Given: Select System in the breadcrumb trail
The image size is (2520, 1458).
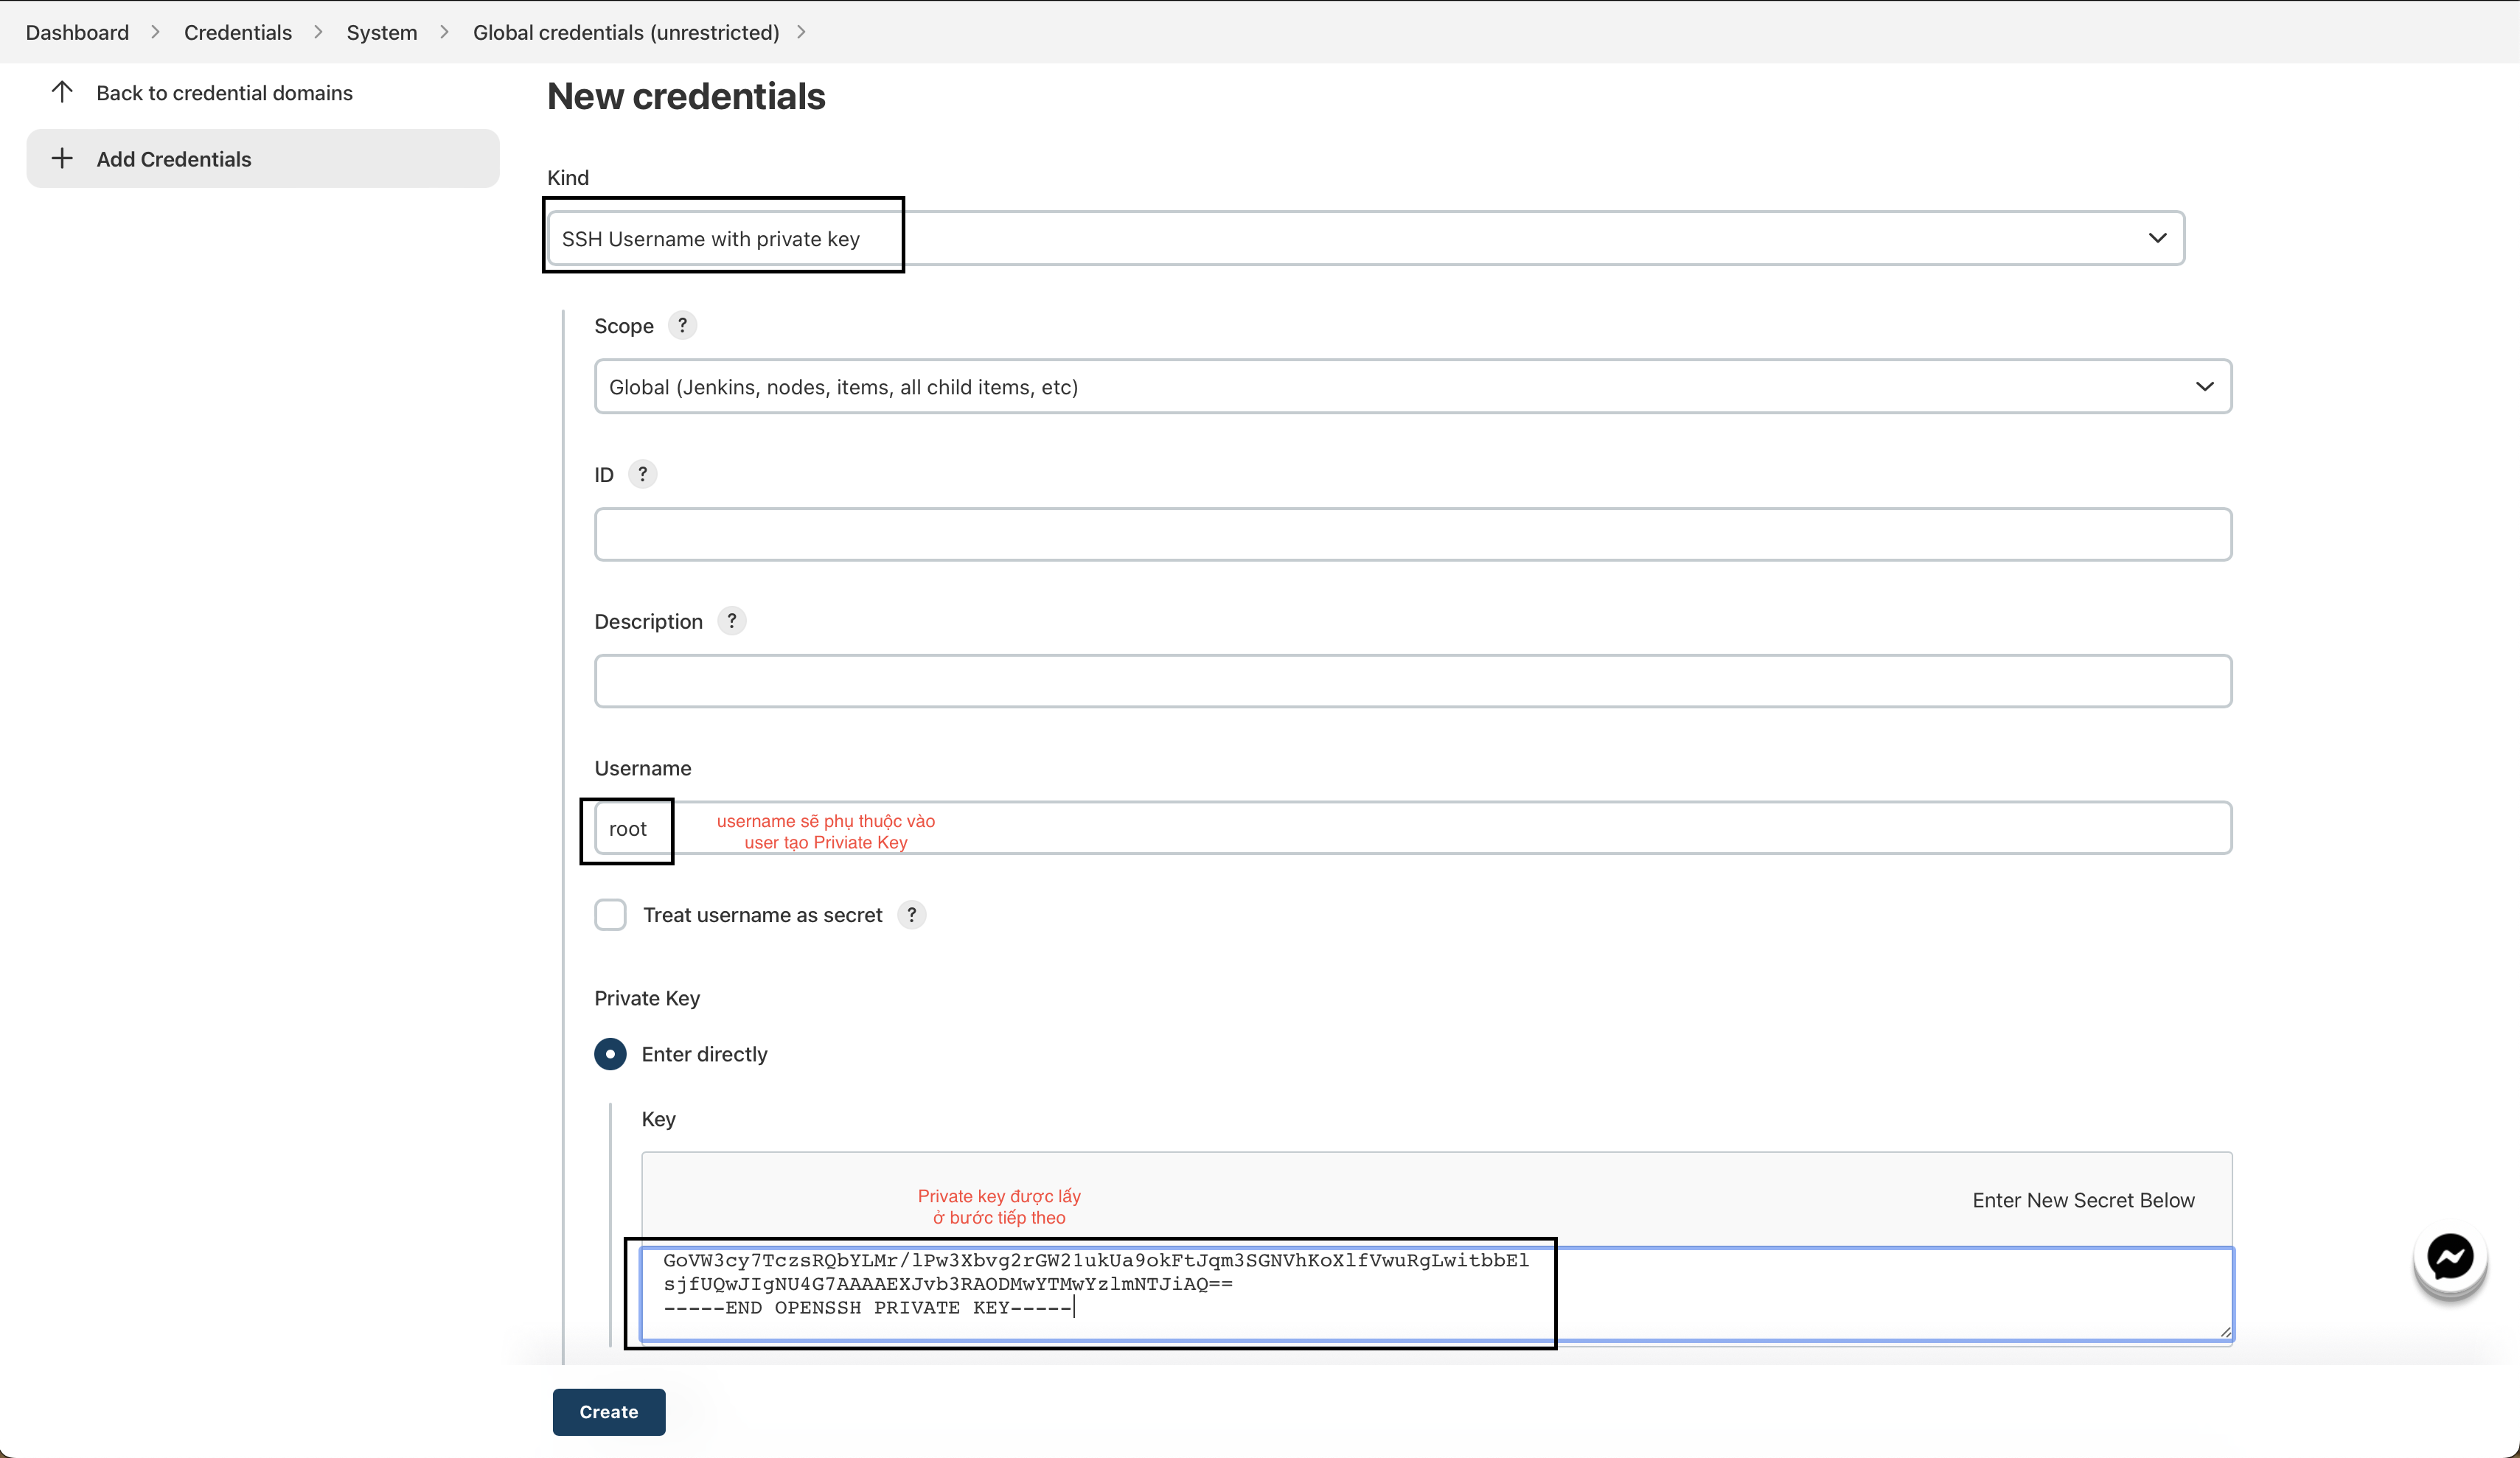Looking at the screenshot, I should coord(381,32).
